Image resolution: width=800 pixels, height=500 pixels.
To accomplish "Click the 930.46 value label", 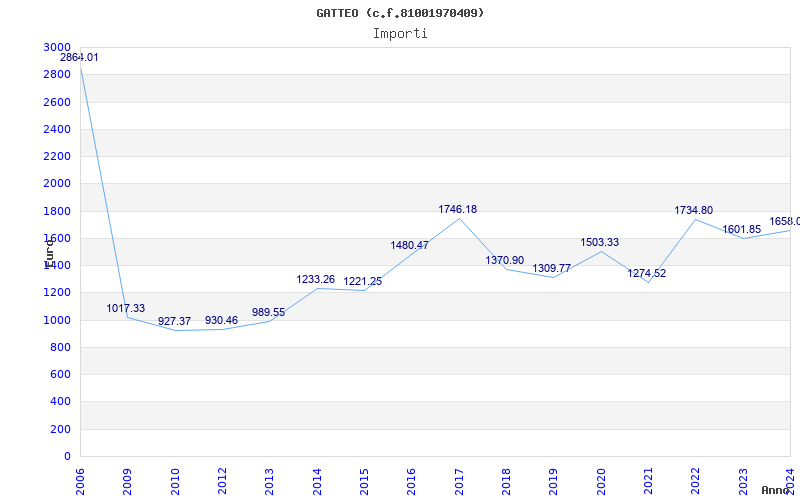I will coord(221,320).
